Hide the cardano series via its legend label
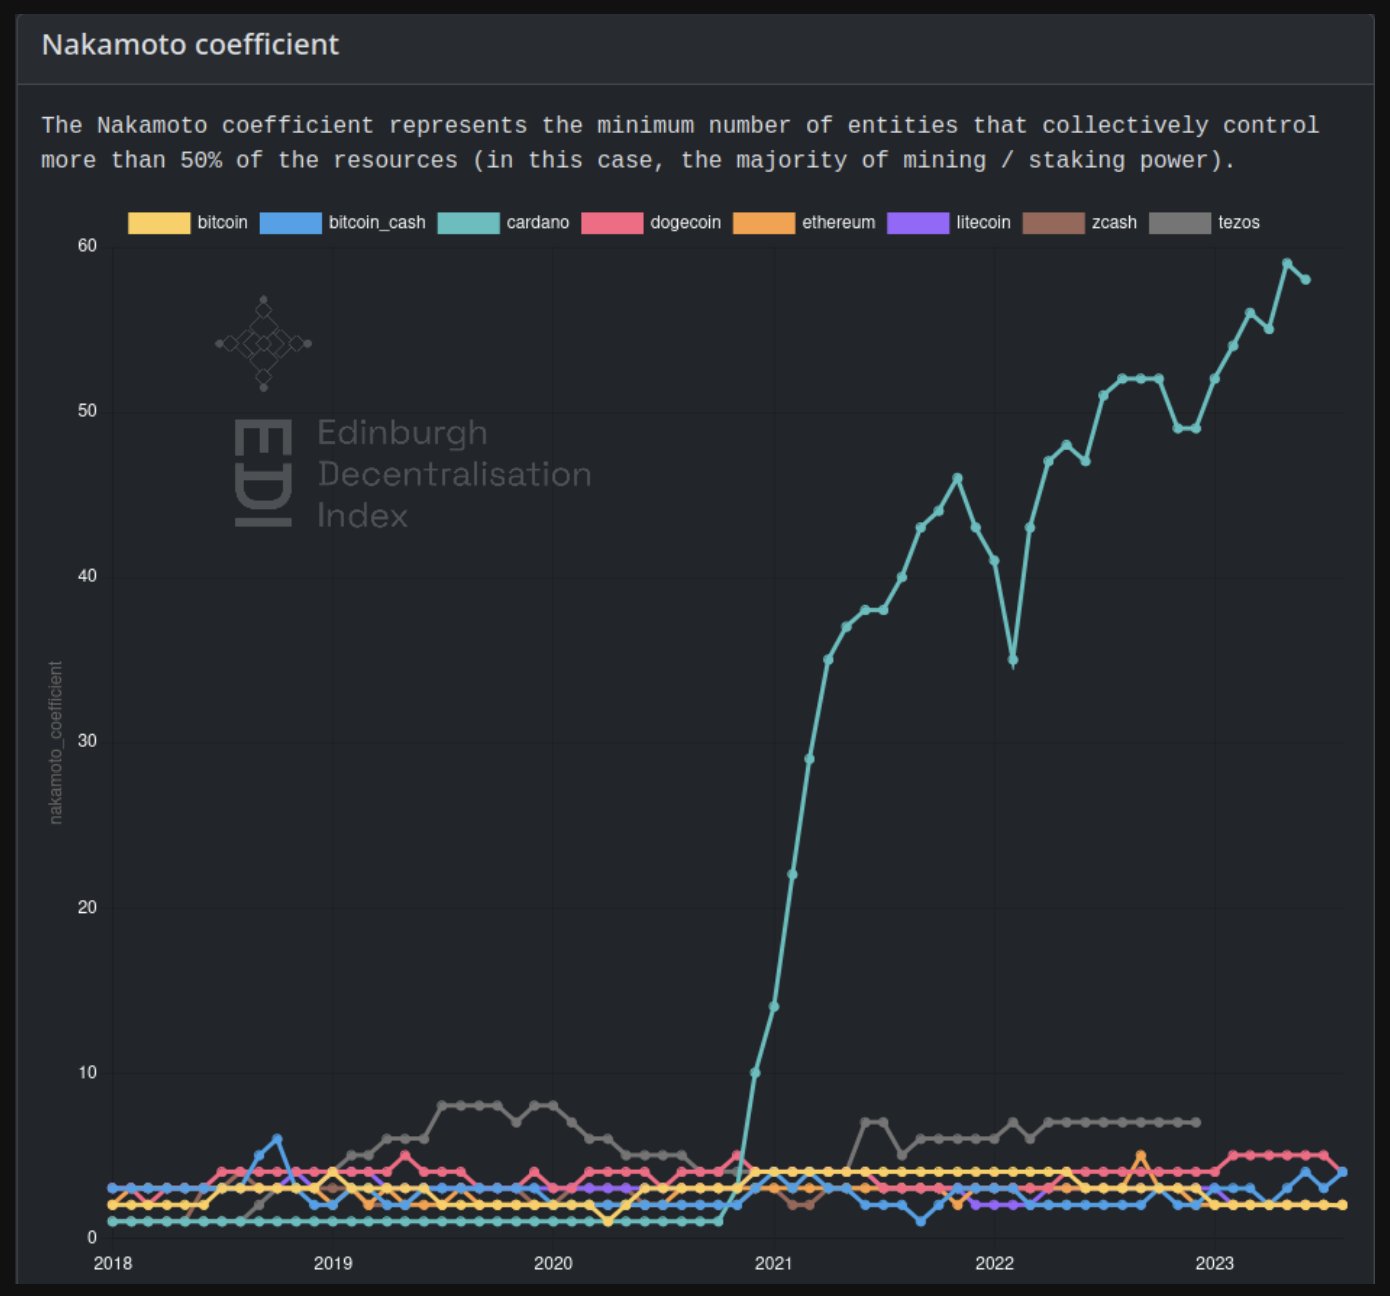 pos(538,222)
